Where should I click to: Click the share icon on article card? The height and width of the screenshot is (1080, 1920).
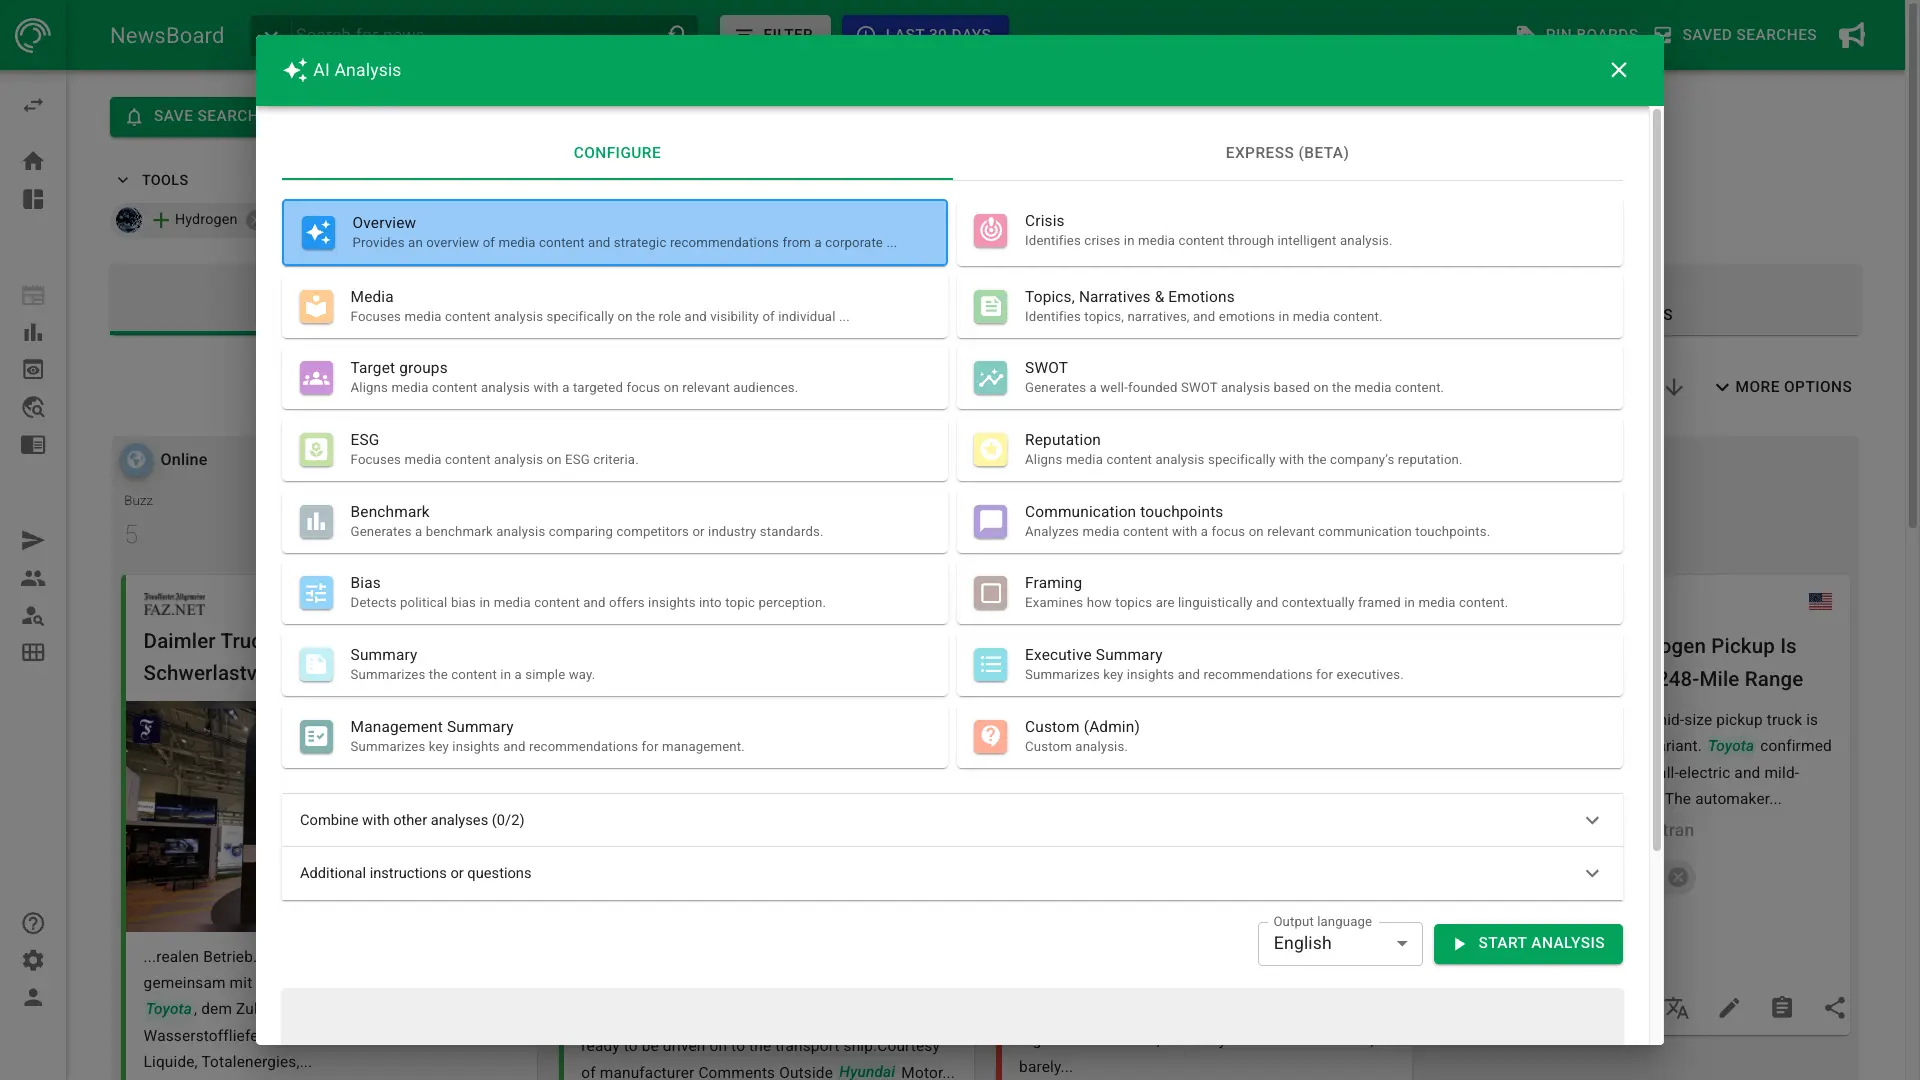pyautogui.click(x=1834, y=1008)
